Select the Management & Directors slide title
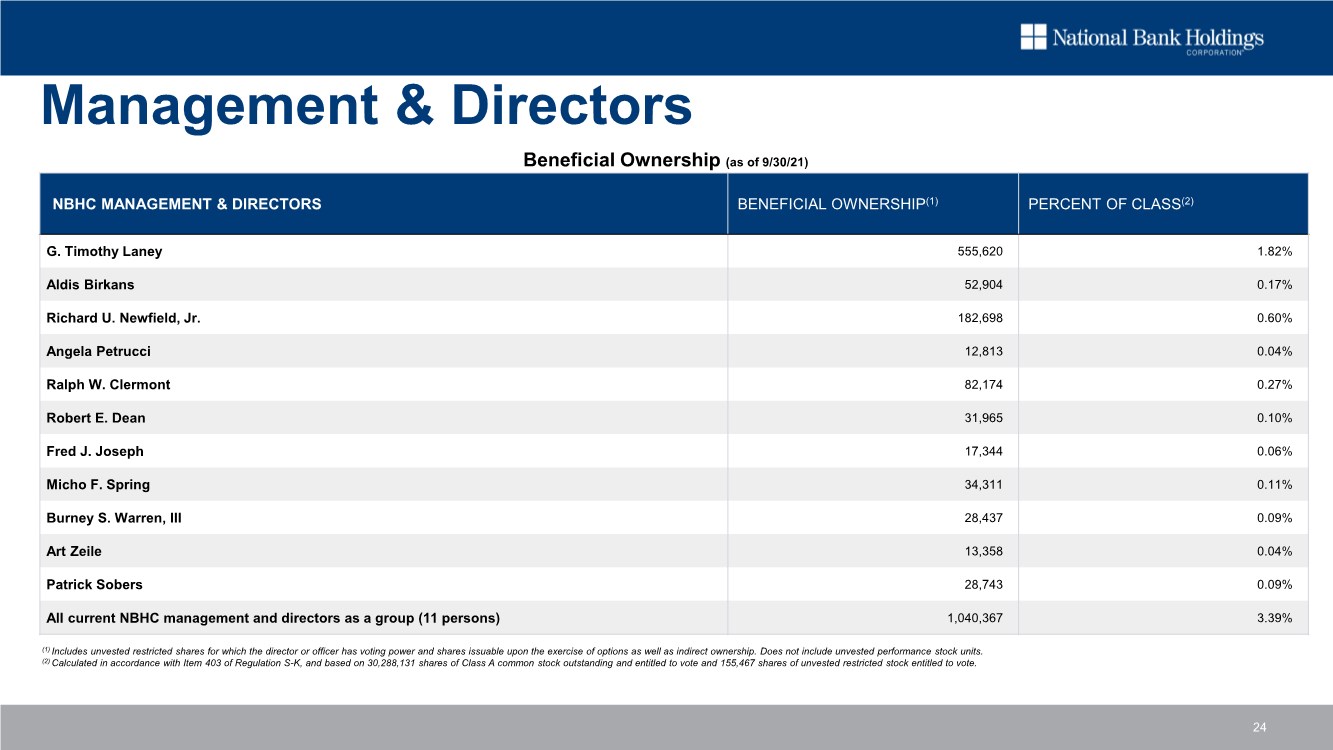1333x750 pixels. click(366, 106)
